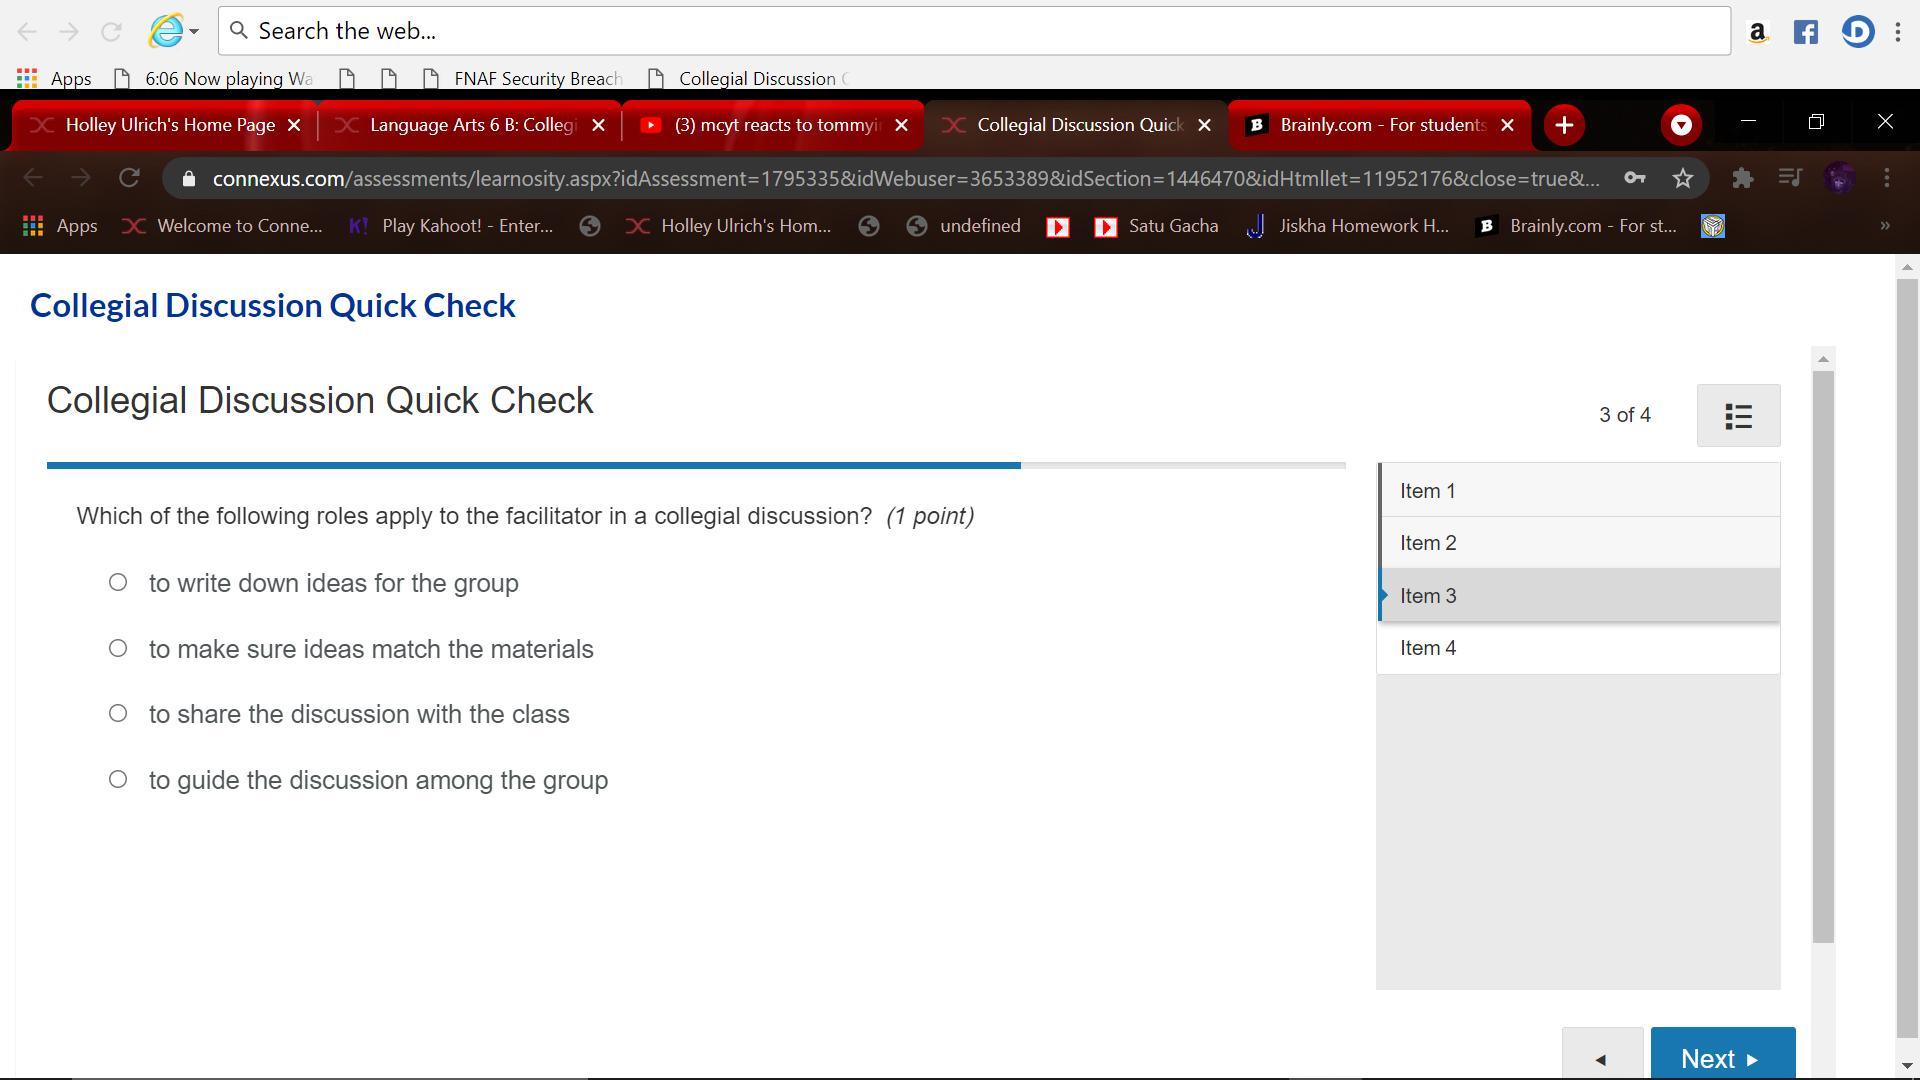The image size is (1920, 1080).
Task: Open the media control playlist icon
Action: 1790,178
